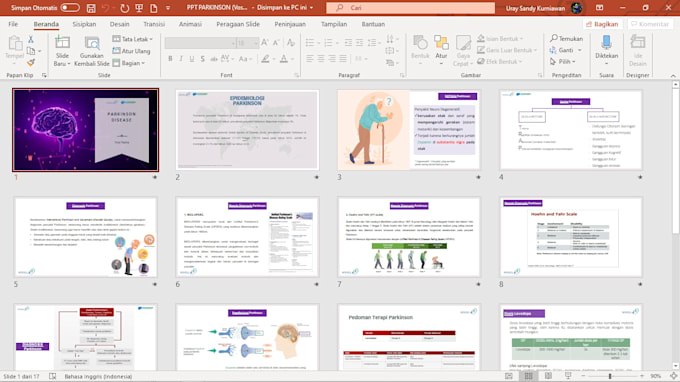Viewport: 680px width, 382px height.
Task: Click the status bar slideshow icon
Action: click(568, 376)
